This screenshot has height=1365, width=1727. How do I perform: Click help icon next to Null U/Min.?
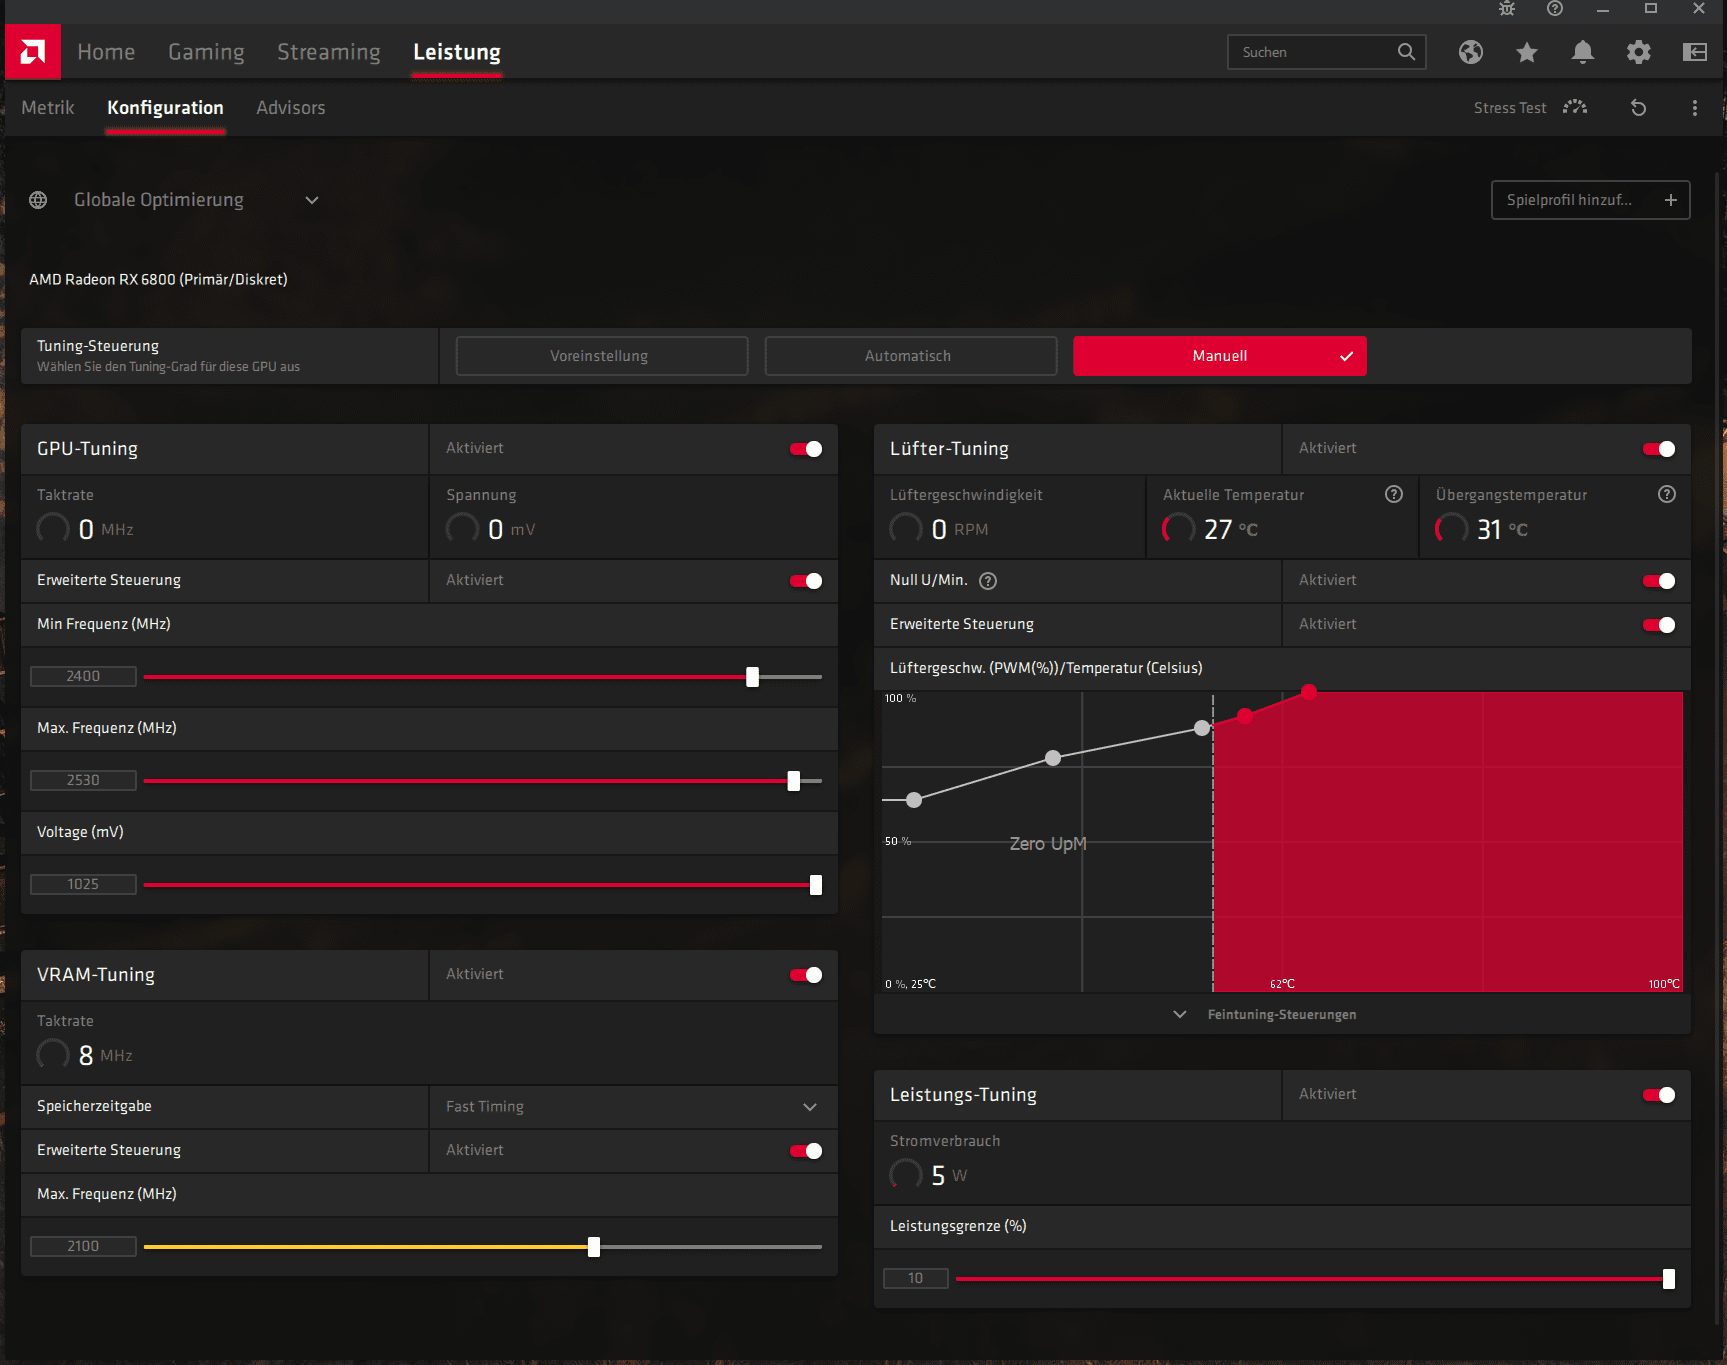point(988,581)
